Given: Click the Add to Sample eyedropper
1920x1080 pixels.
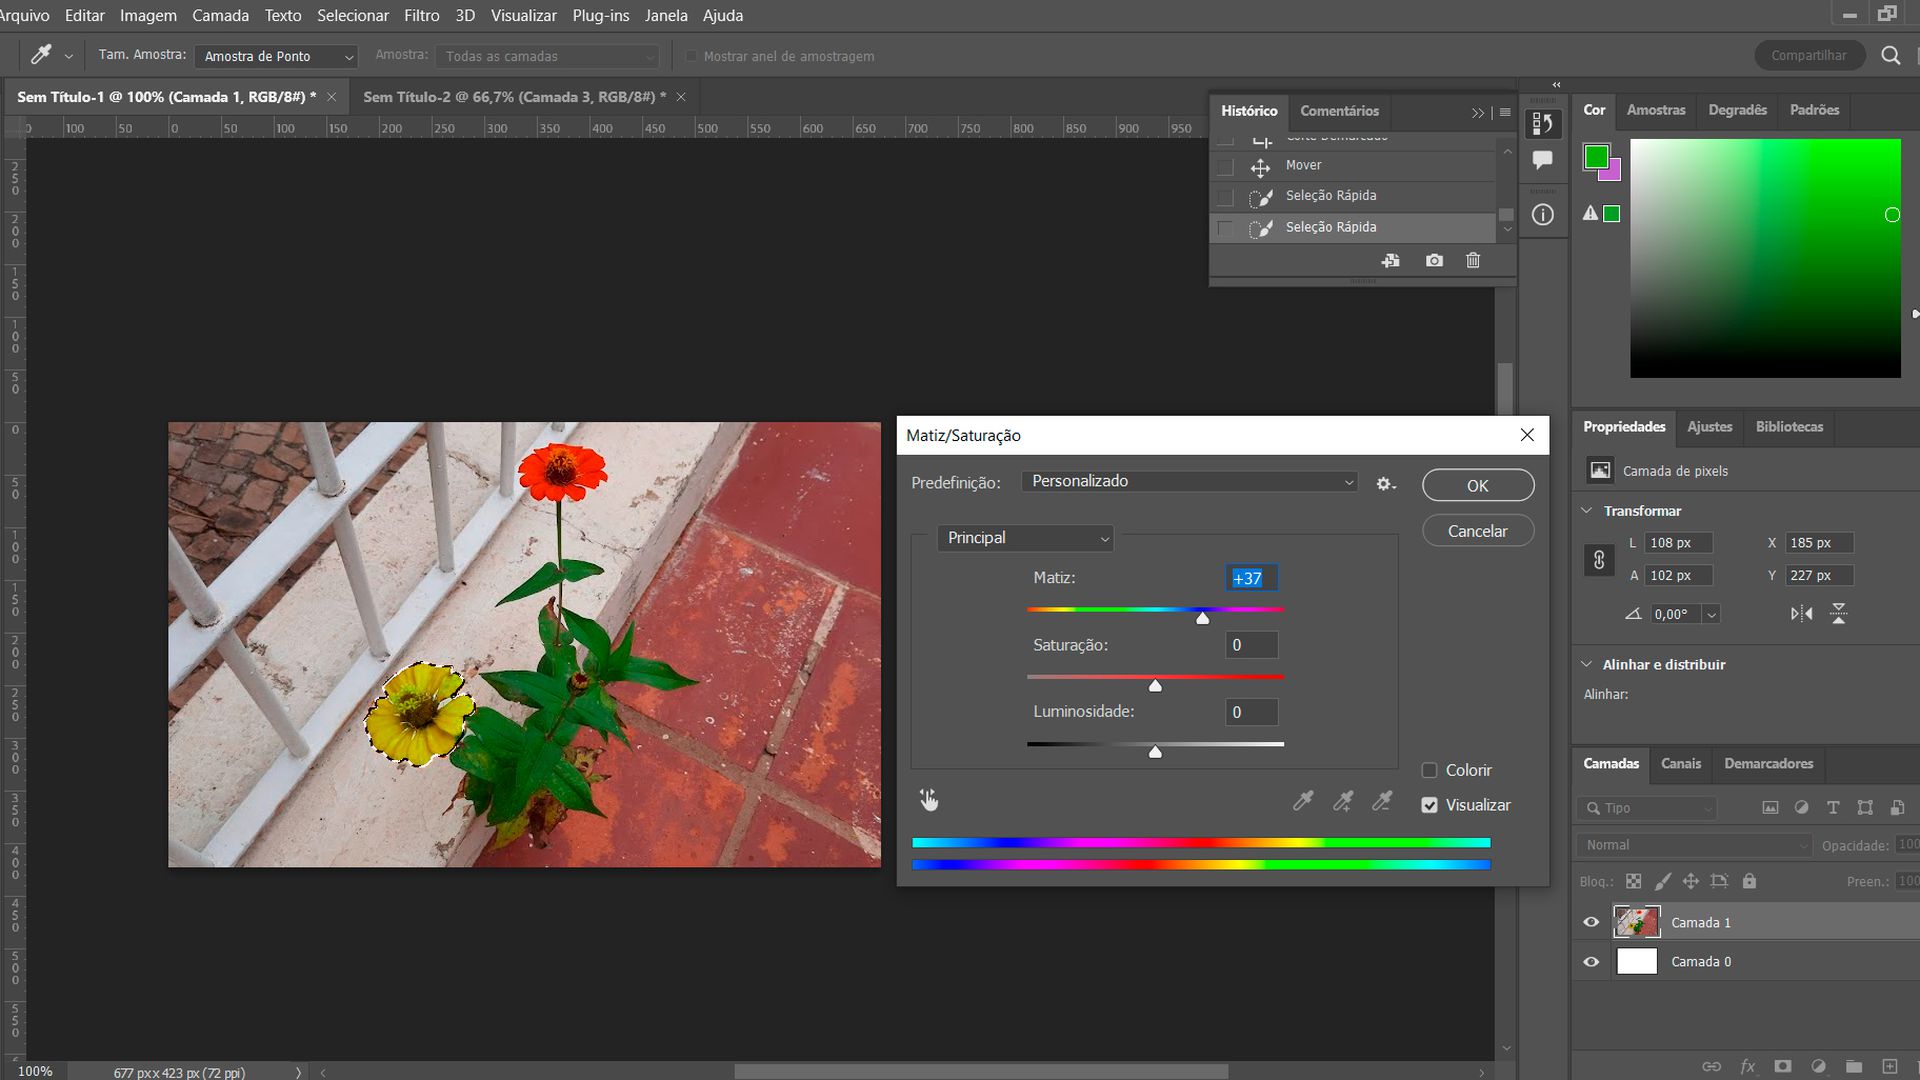Looking at the screenshot, I should click(x=1342, y=800).
